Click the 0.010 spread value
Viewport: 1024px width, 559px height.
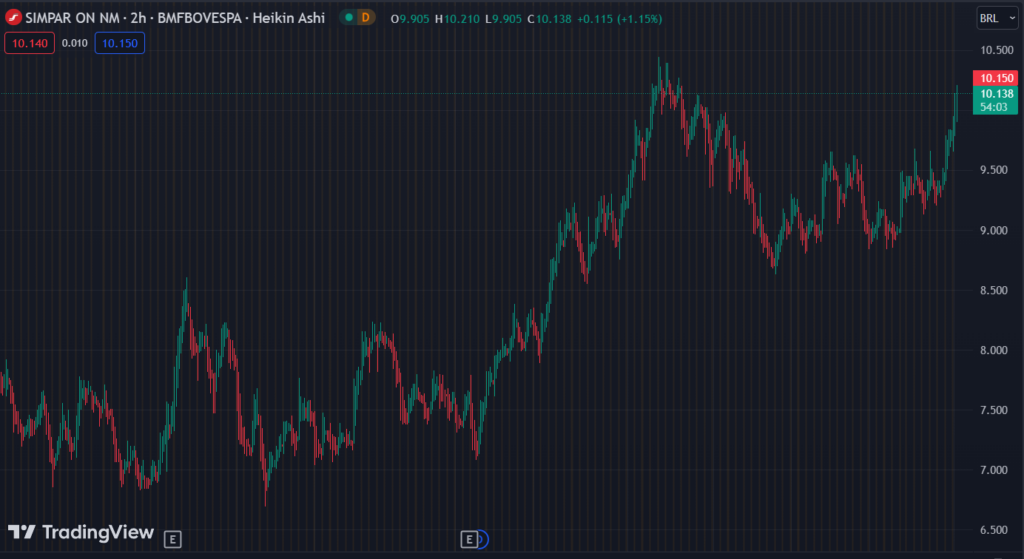pyautogui.click(x=74, y=43)
